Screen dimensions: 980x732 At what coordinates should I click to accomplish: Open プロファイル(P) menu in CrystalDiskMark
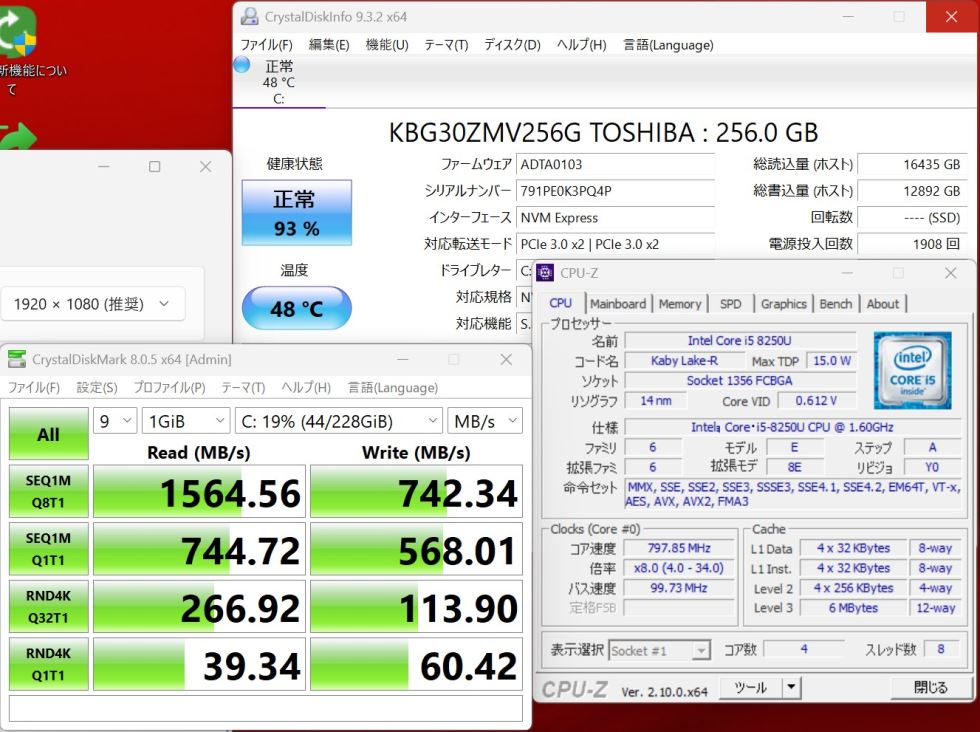[x=169, y=388]
